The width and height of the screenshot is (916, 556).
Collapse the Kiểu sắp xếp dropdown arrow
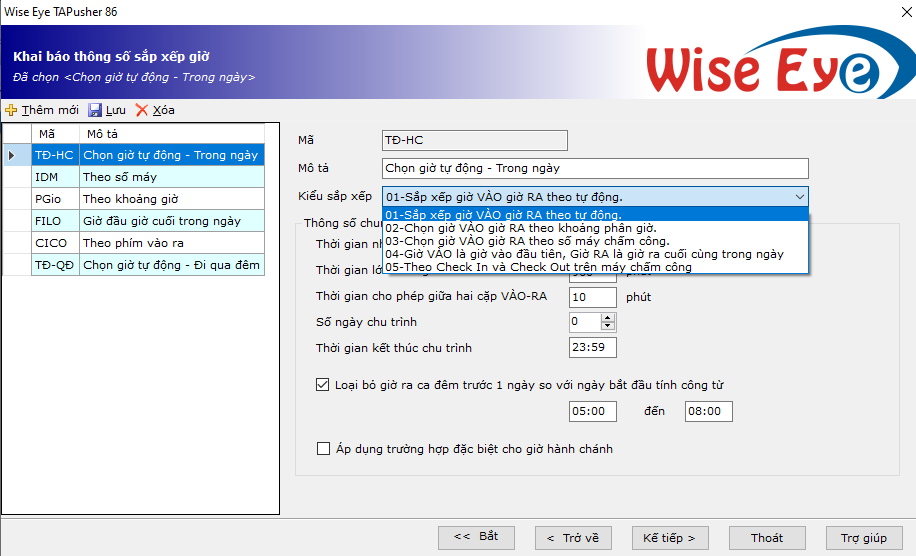(x=798, y=197)
